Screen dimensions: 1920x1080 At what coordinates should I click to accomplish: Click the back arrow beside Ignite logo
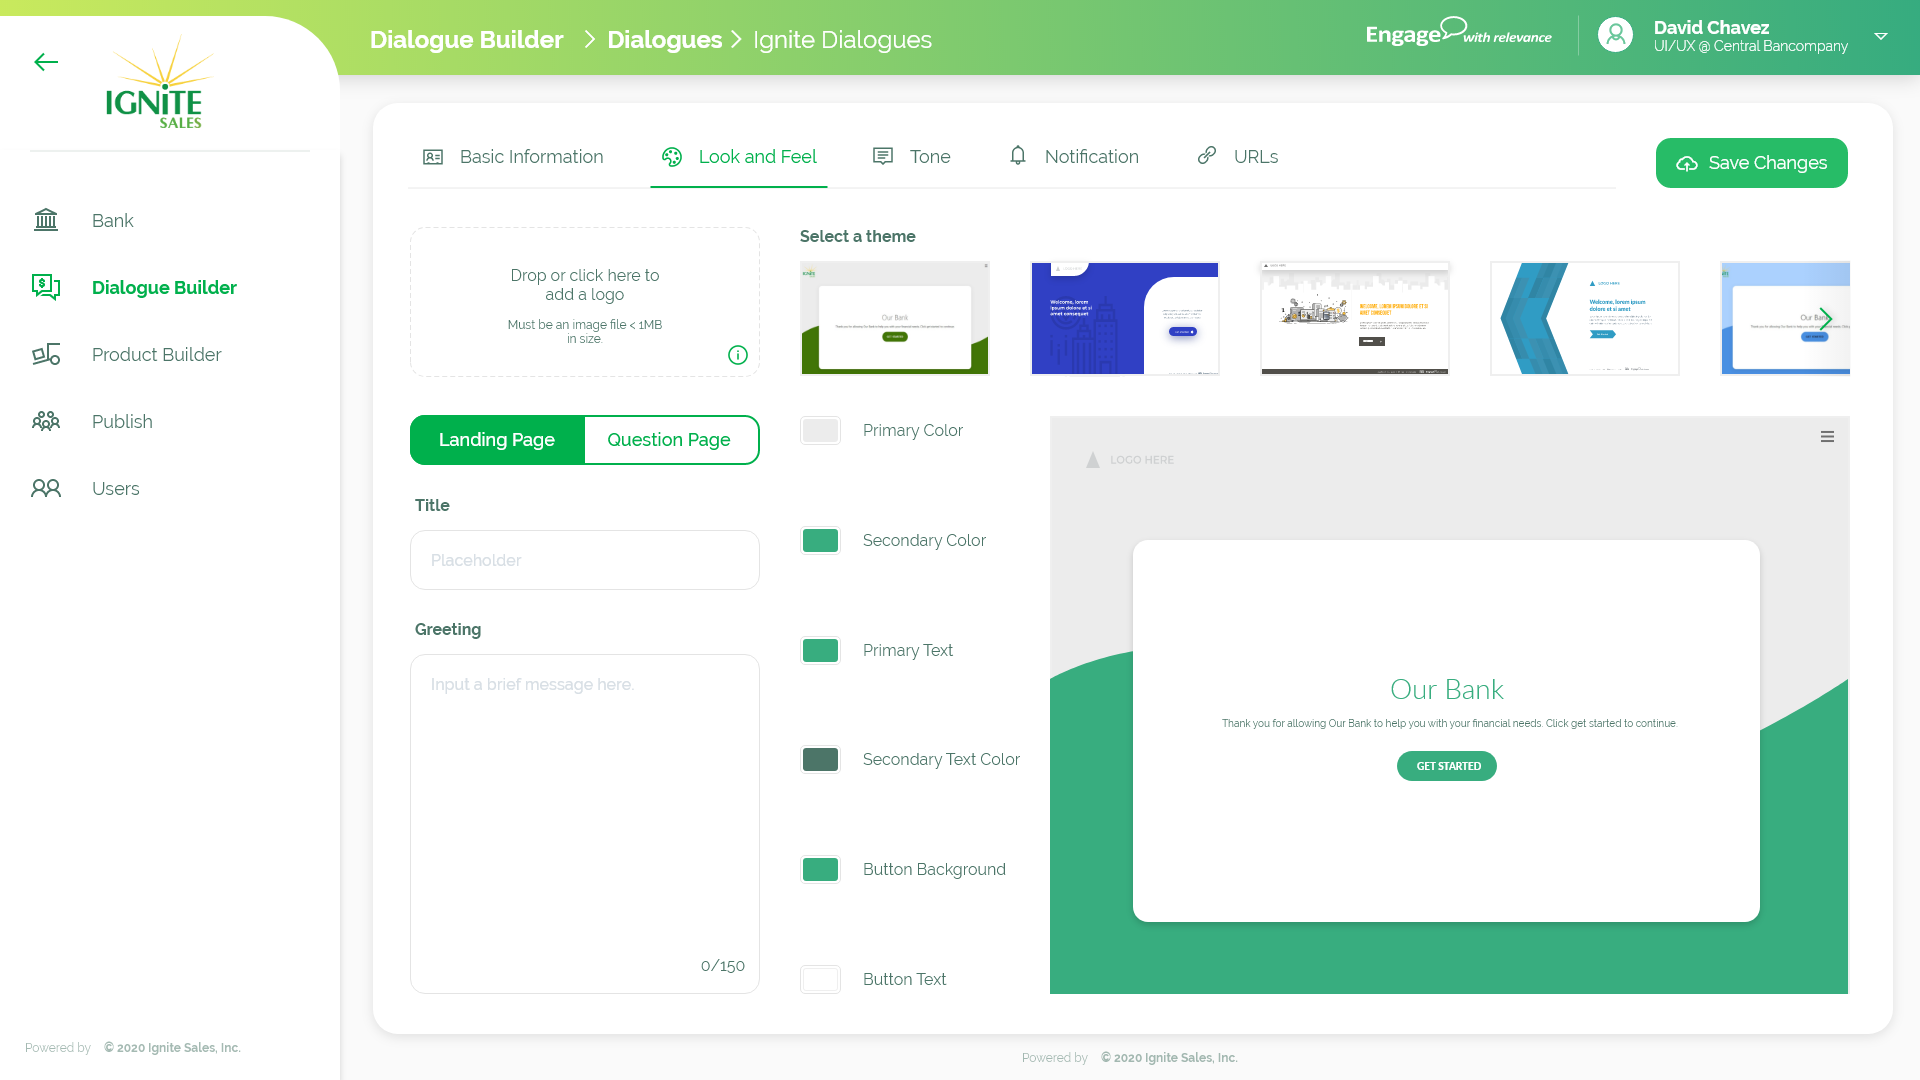tap(46, 62)
